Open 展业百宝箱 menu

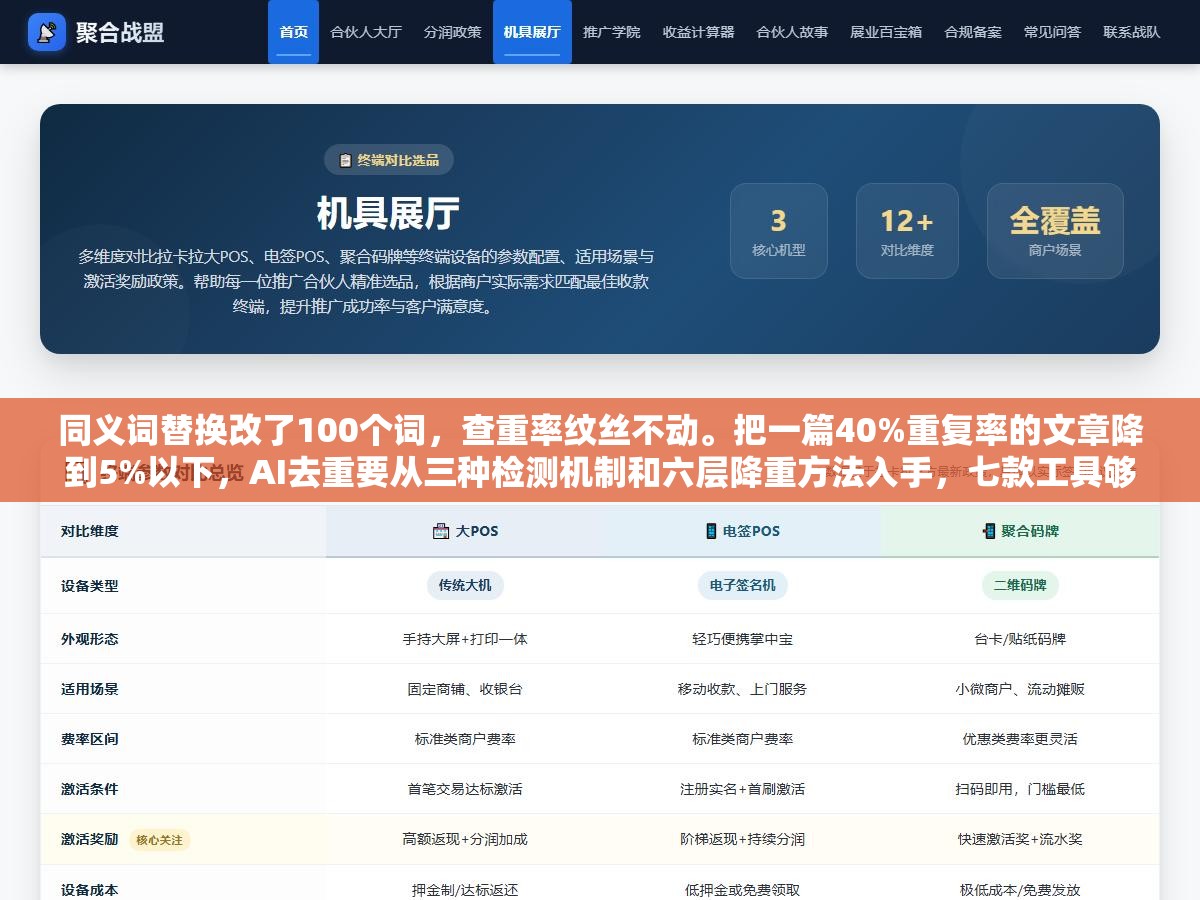point(886,32)
